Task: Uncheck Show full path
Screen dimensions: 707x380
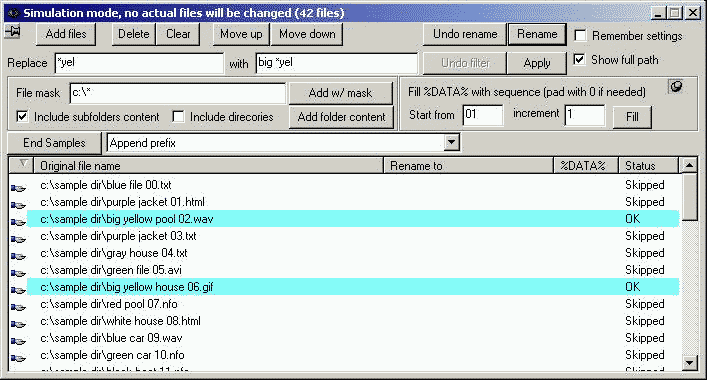Action: pos(579,60)
